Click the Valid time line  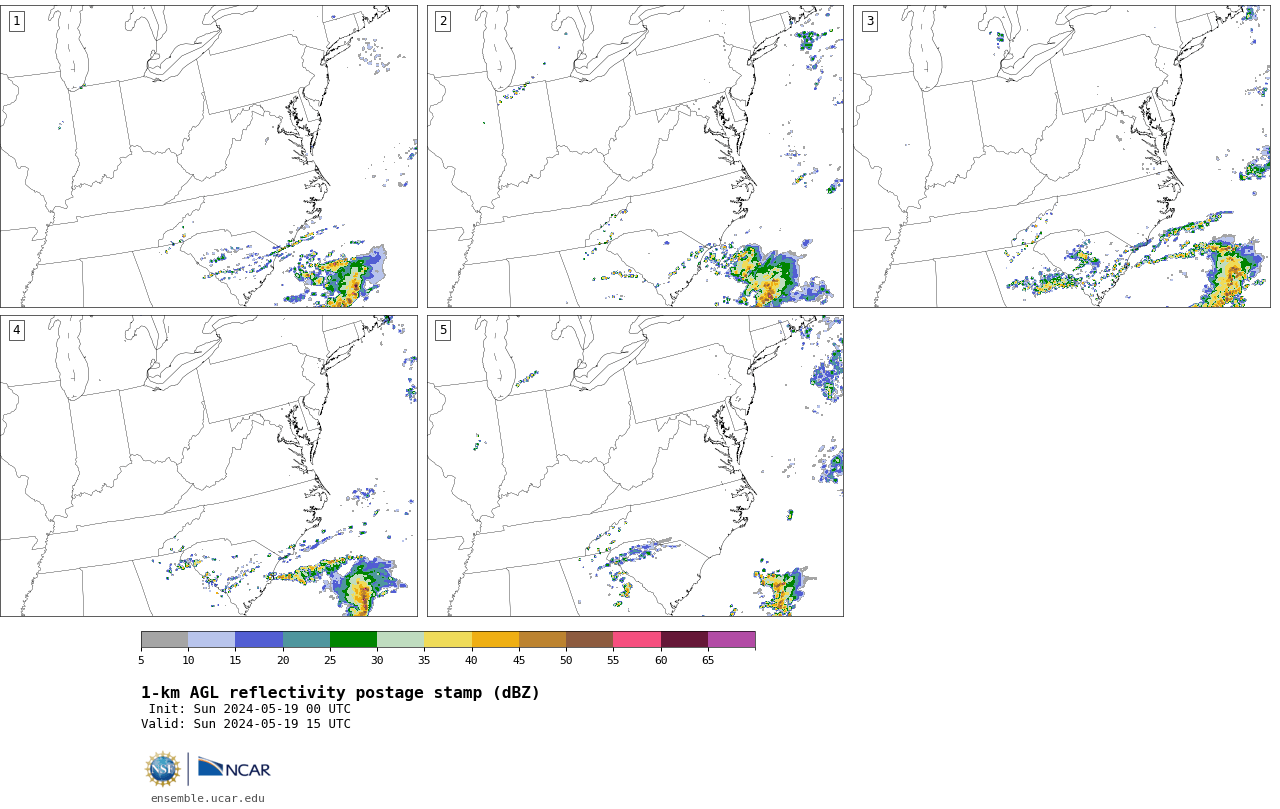coord(246,724)
